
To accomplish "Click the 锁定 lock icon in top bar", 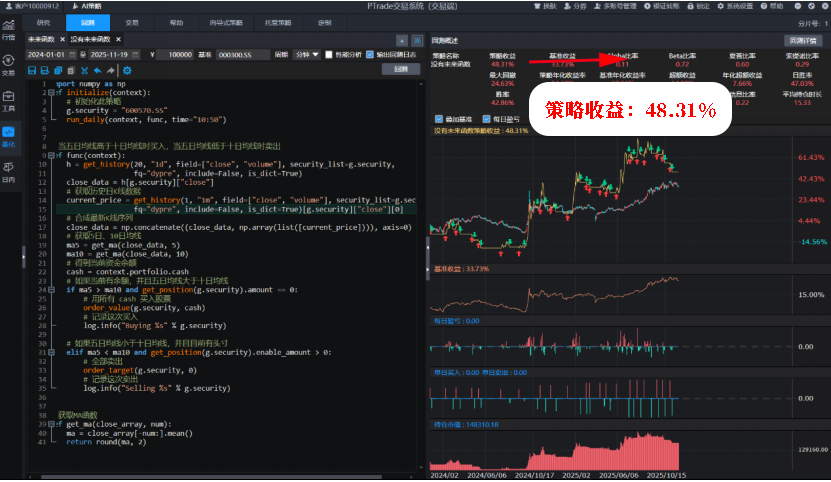I will [698, 6].
